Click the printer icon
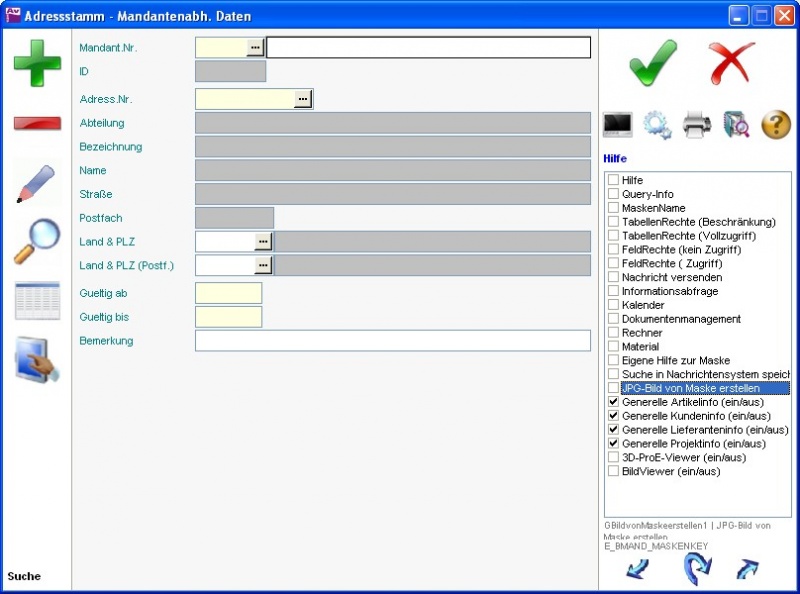 coord(697,124)
